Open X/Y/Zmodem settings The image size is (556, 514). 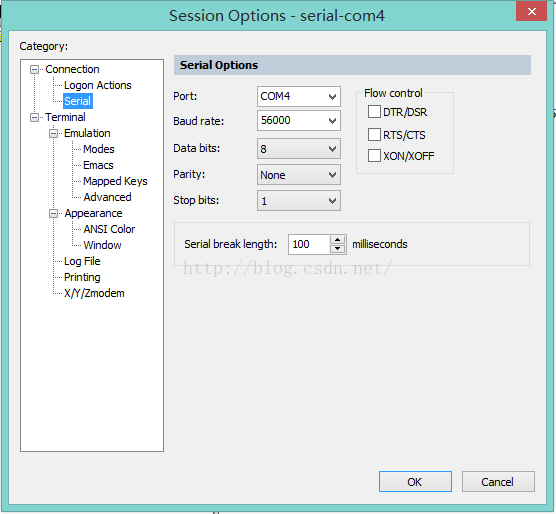94,294
